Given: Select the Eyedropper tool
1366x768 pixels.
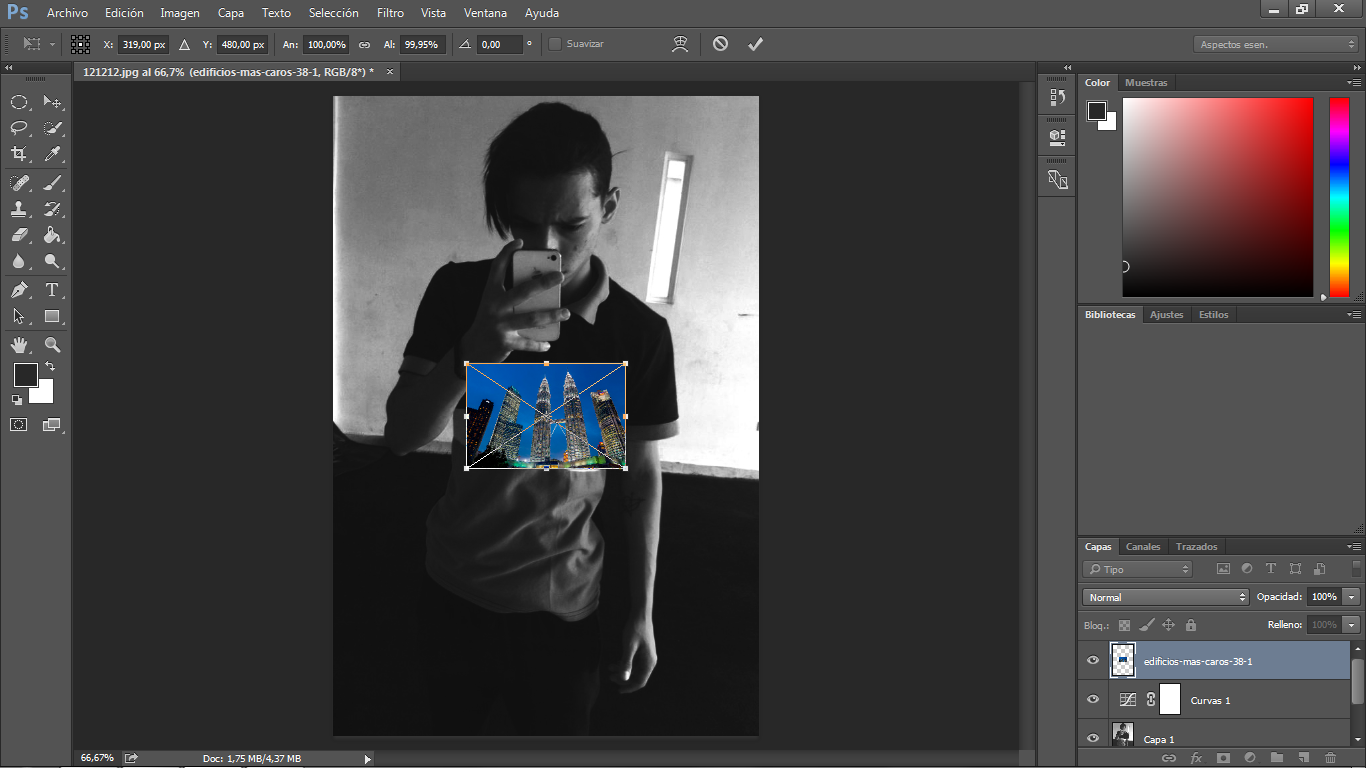Looking at the screenshot, I should (x=52, y=154).
